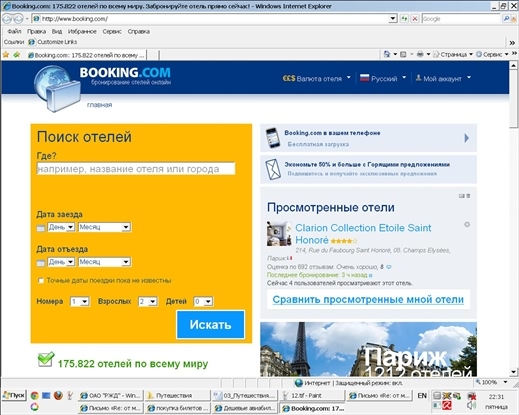The height and width of the screenshot is (415, 519).
Task: Open the check-out date calendar icon
Action: [x=41, y=263]
